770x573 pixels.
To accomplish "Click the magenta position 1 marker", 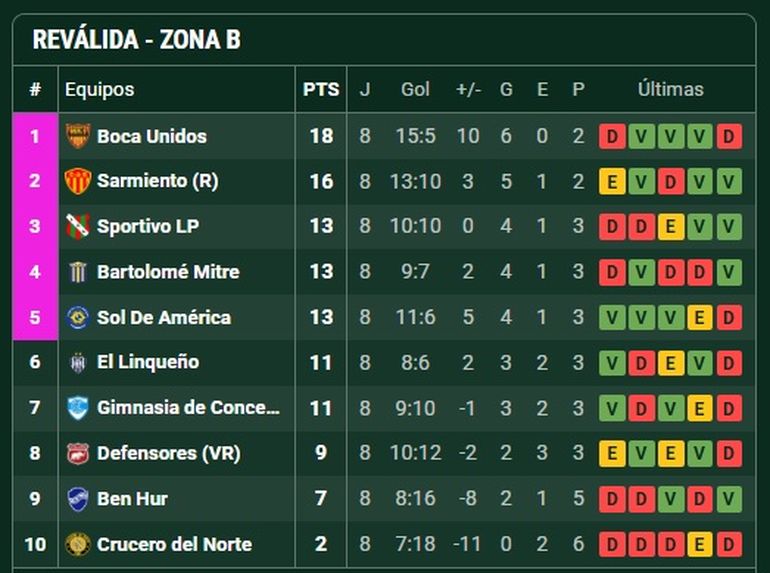I will tap(35, 136).
